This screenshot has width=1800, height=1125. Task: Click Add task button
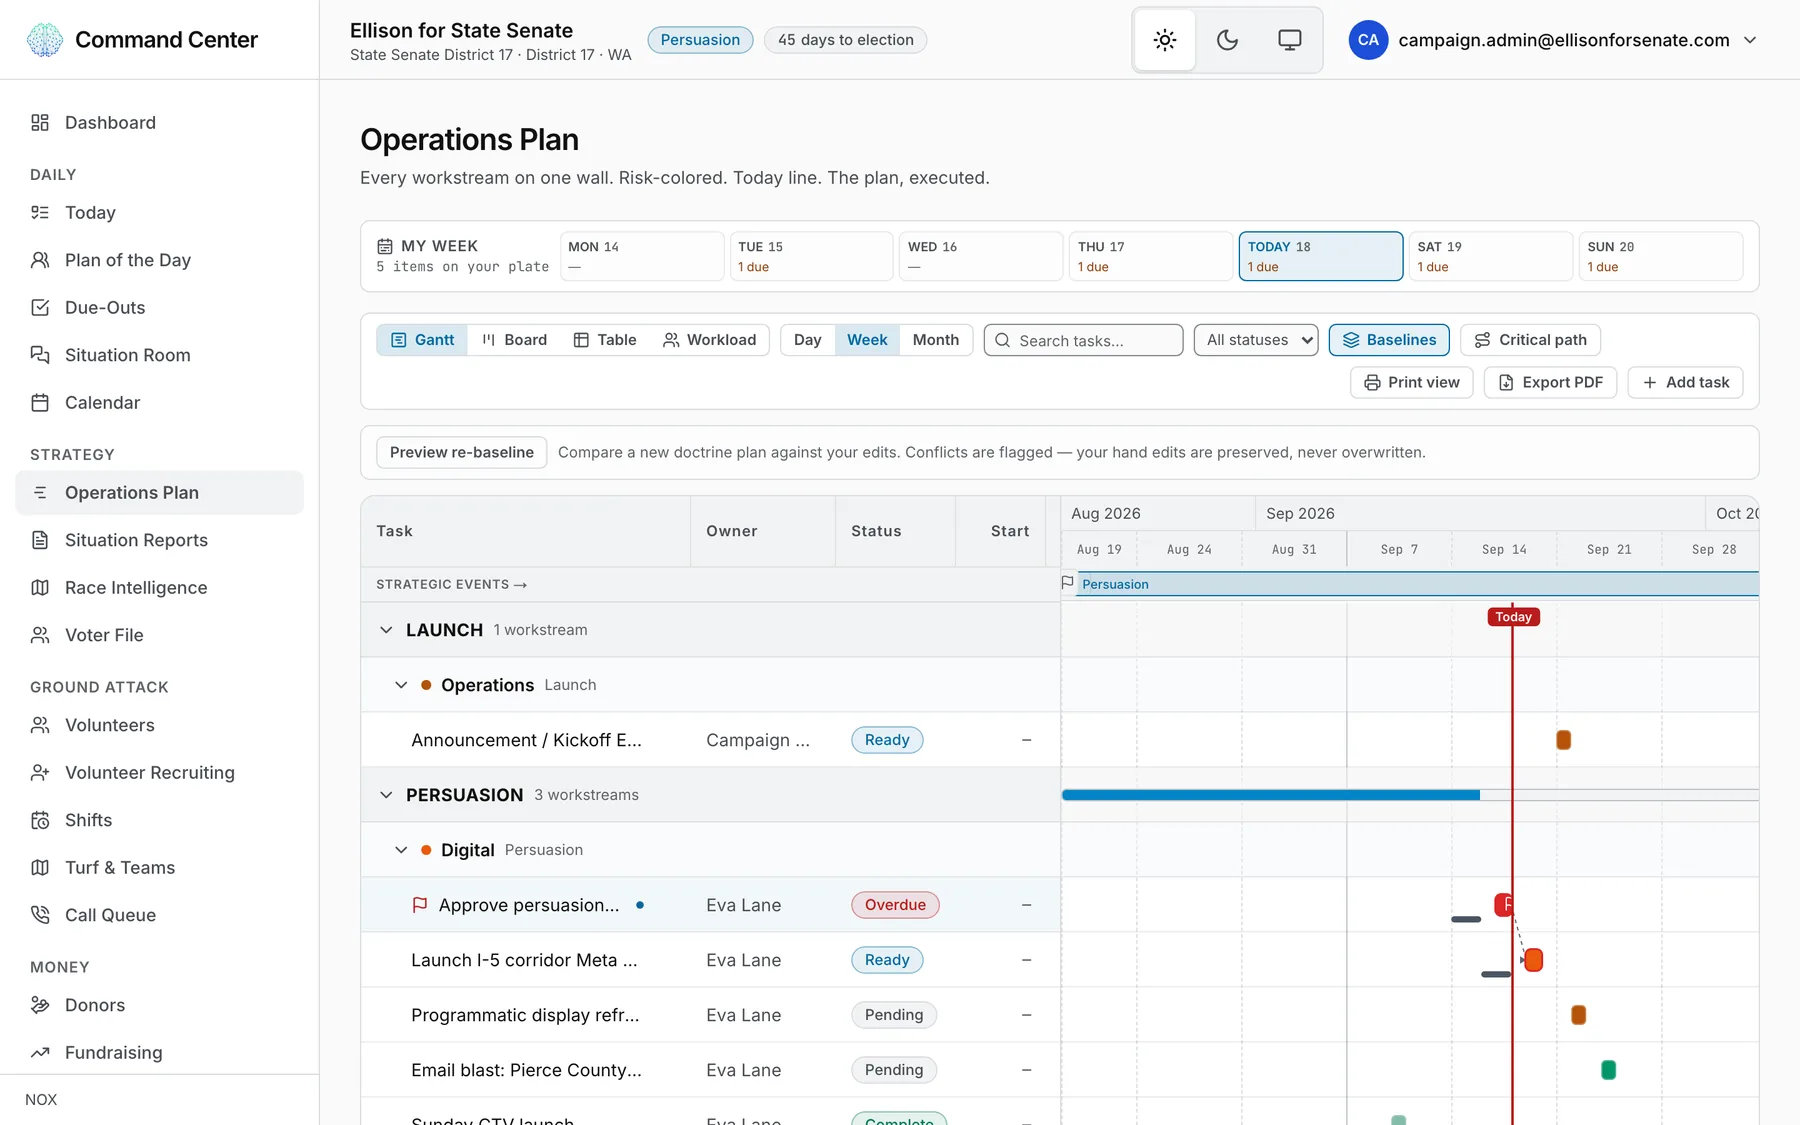[1685, 382]
